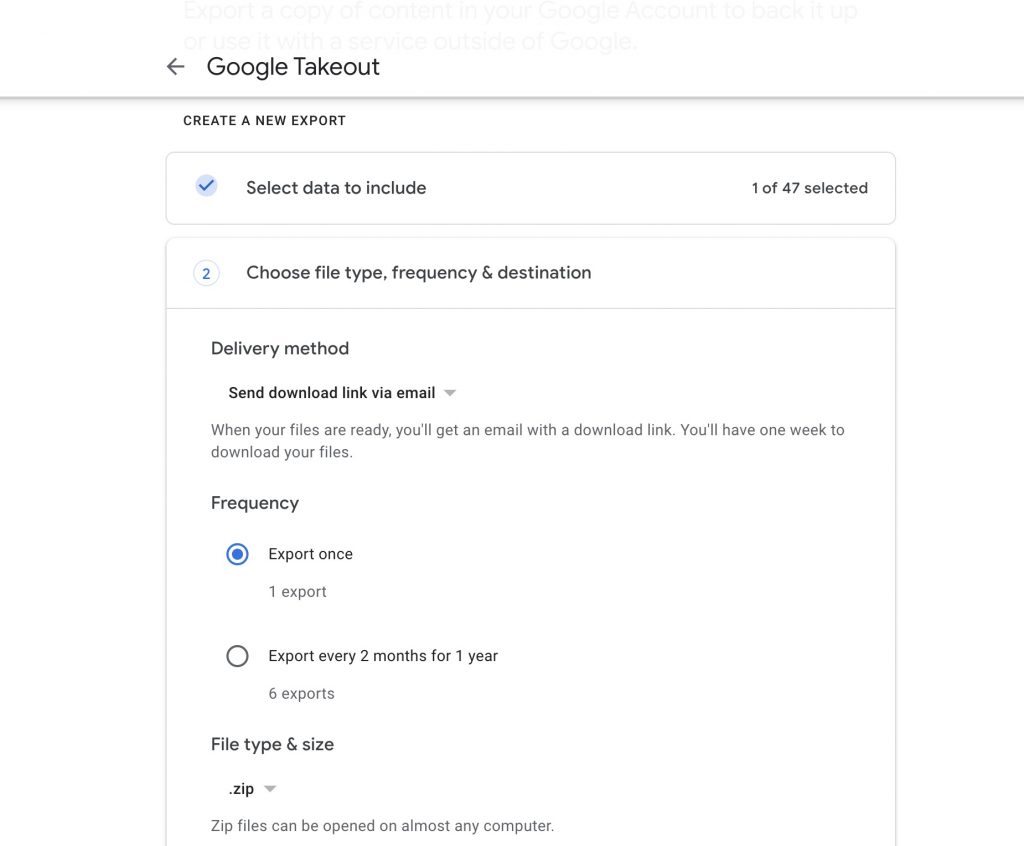This screenshot has height=846, width=1024.
Task: Click the '1 of 47 selected' count
Action: (809, 188)
